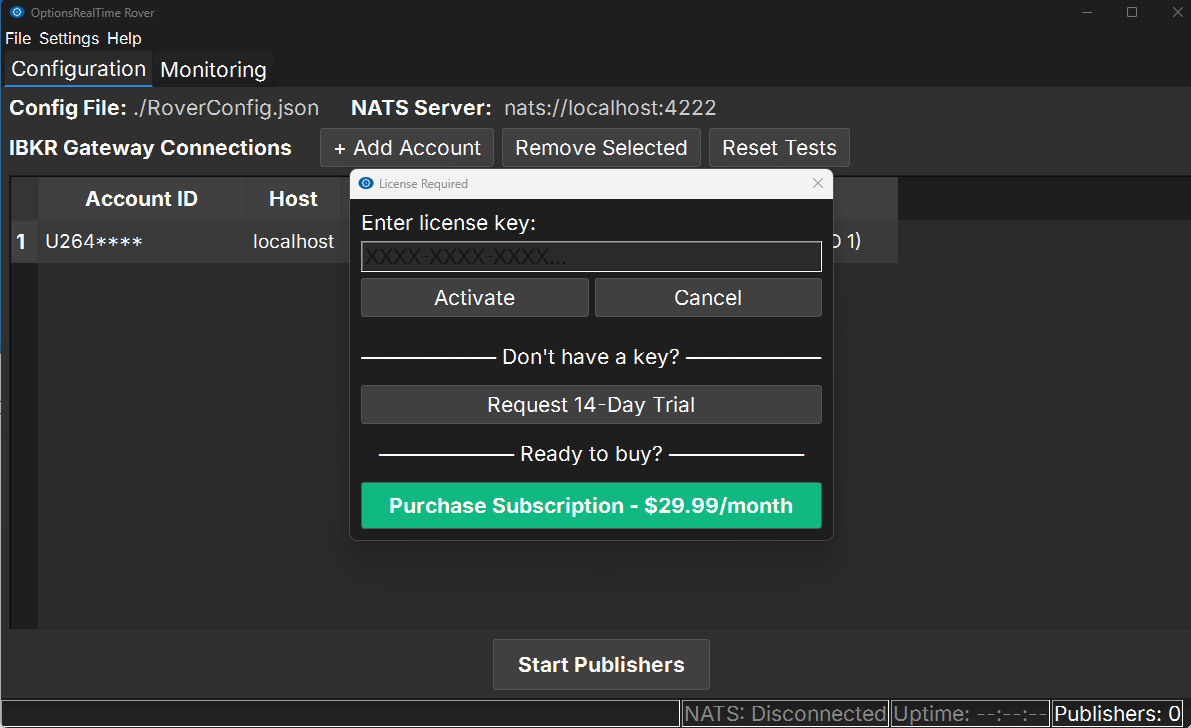Viewport: 1191px width, 728px height.
Task: Open the Help menu
Action: [x=124, y=39]
